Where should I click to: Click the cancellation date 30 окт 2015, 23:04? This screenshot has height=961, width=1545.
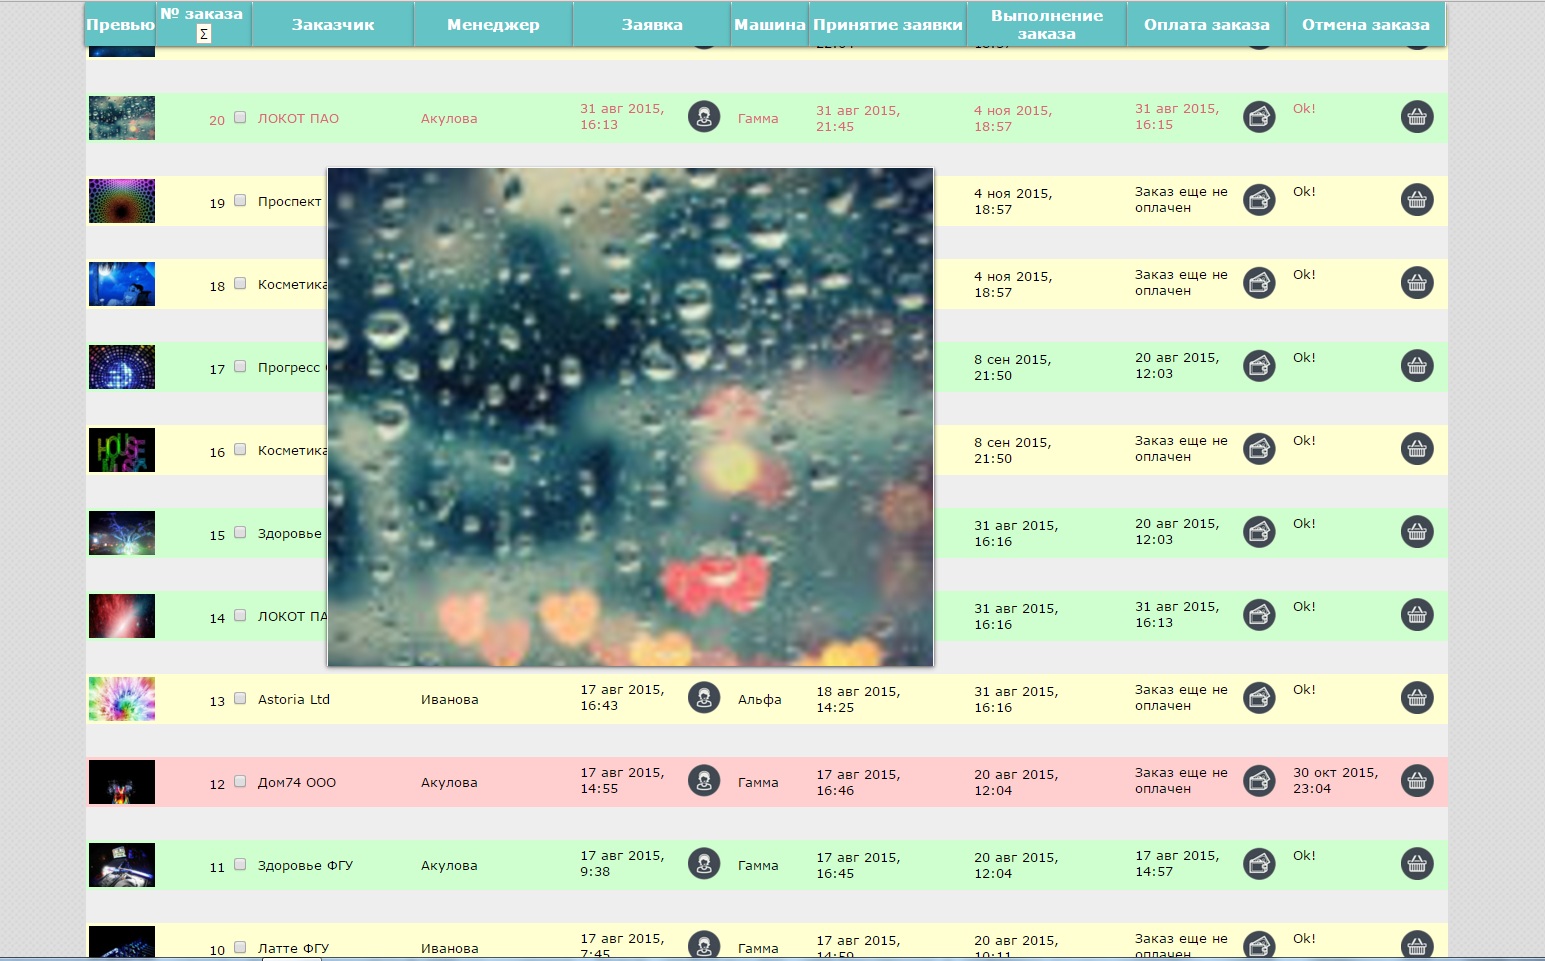coord(1335,780)
